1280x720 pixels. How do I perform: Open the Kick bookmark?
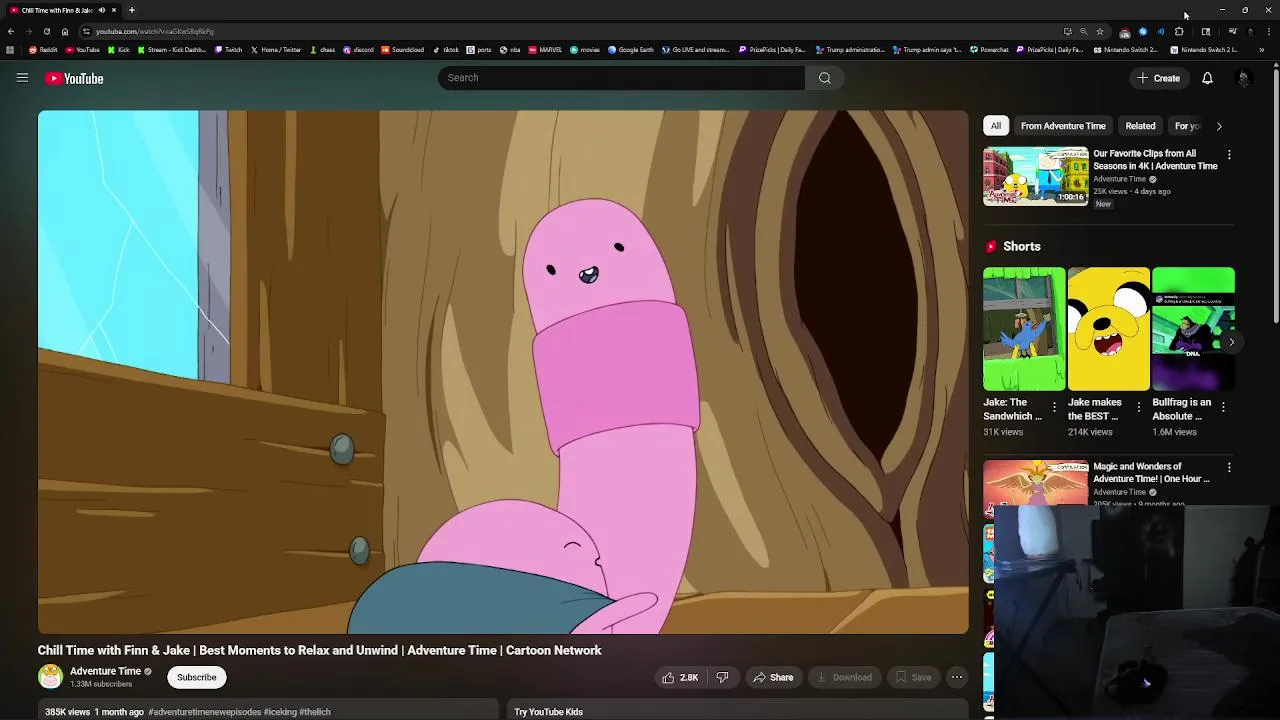119,49
